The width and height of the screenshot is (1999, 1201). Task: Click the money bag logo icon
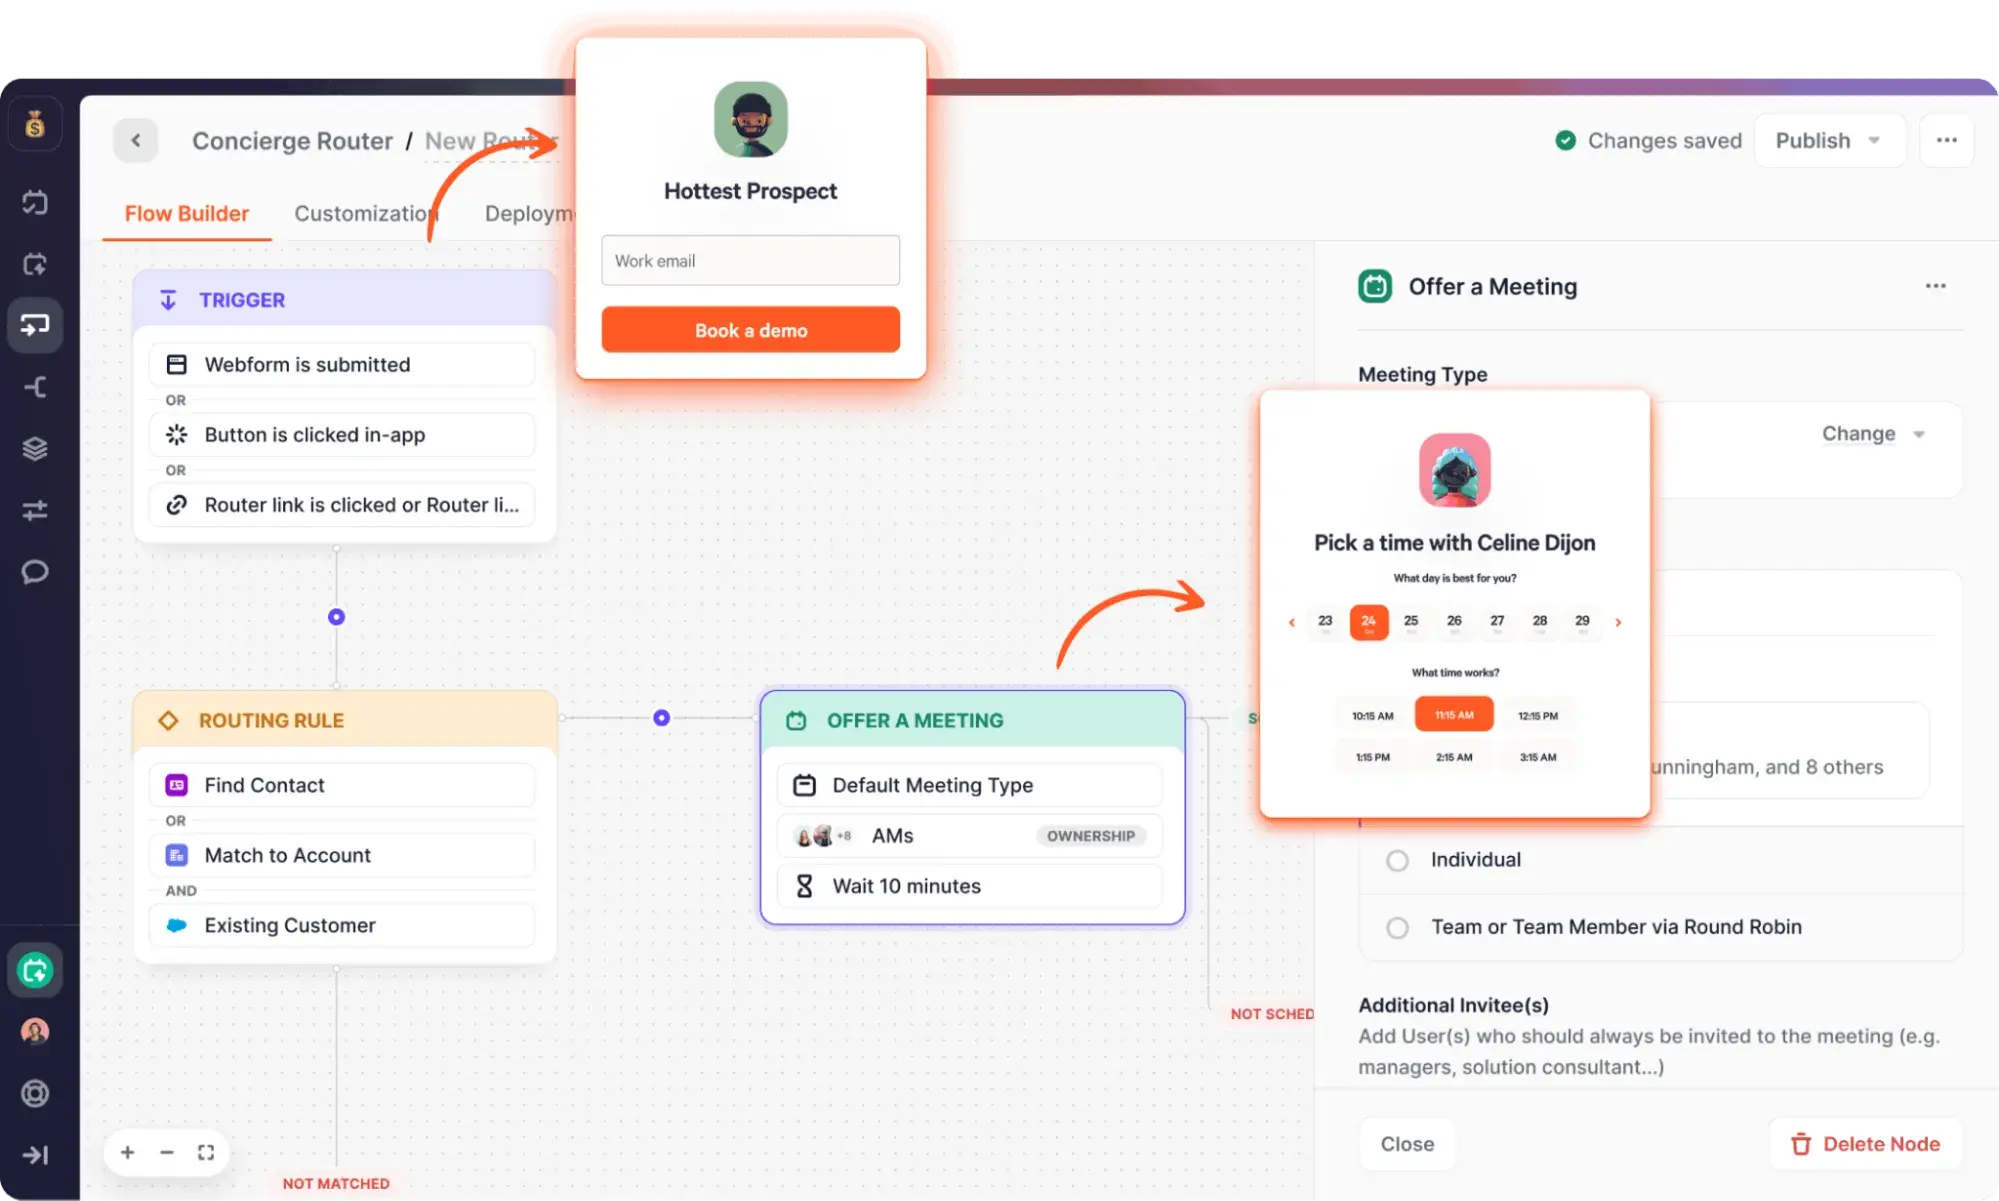pyautogui.click(x=35, y=122)
